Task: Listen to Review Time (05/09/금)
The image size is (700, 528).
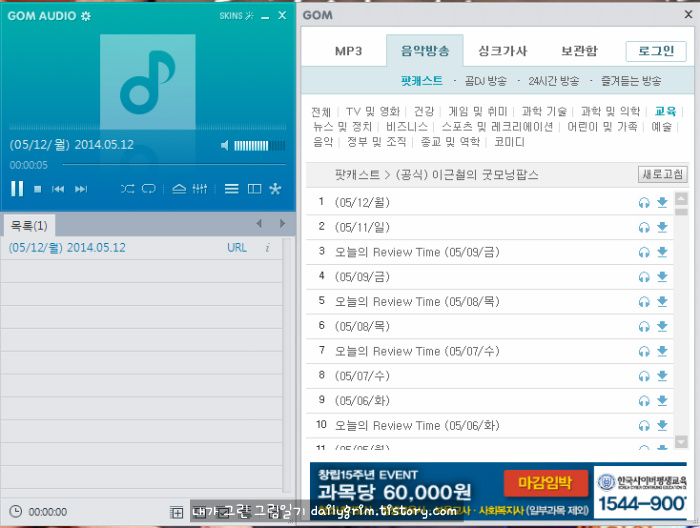Action: click(x=644, y=253)
